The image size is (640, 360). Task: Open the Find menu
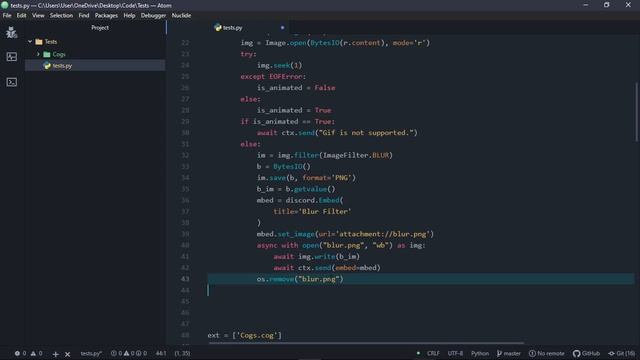(84, 16)
